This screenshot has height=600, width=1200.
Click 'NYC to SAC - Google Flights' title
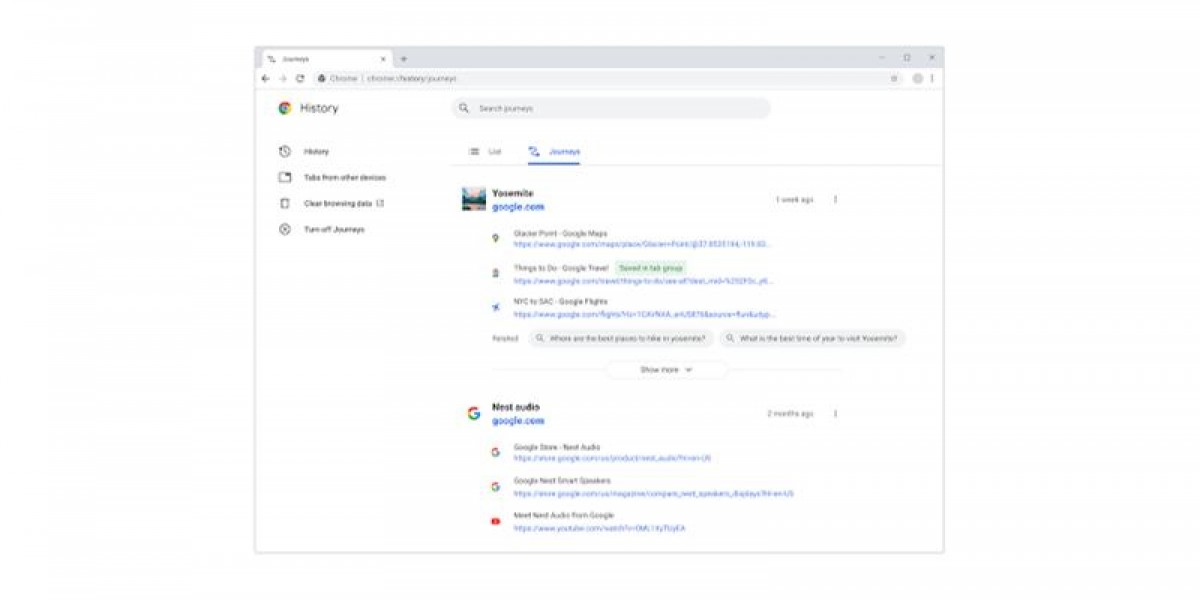click(560, 301)
